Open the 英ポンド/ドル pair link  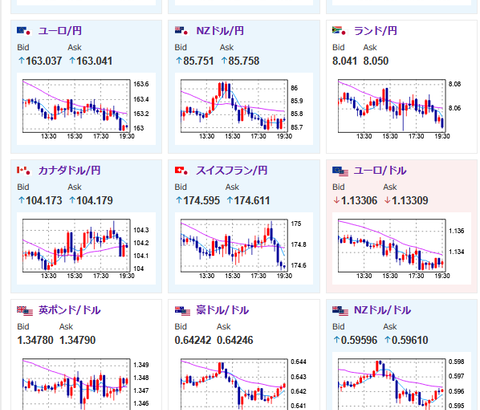coord(69,310)
